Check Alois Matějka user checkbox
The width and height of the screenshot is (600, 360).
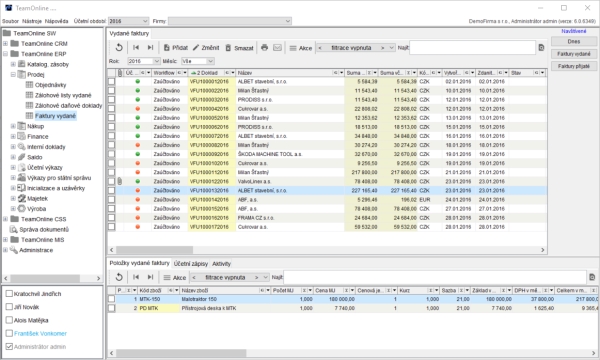(9, 320)
